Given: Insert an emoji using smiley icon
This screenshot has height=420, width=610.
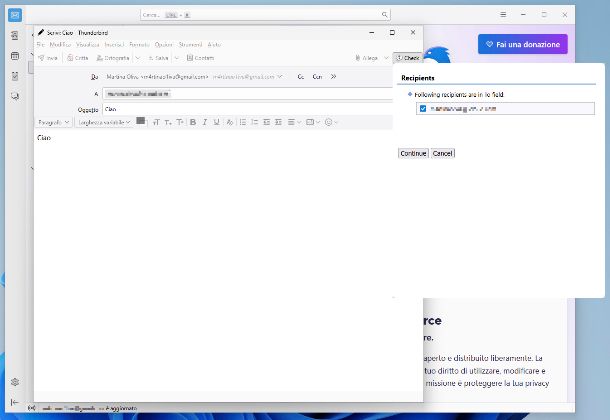Looking at the screenshot, I should tap(330, 122).
